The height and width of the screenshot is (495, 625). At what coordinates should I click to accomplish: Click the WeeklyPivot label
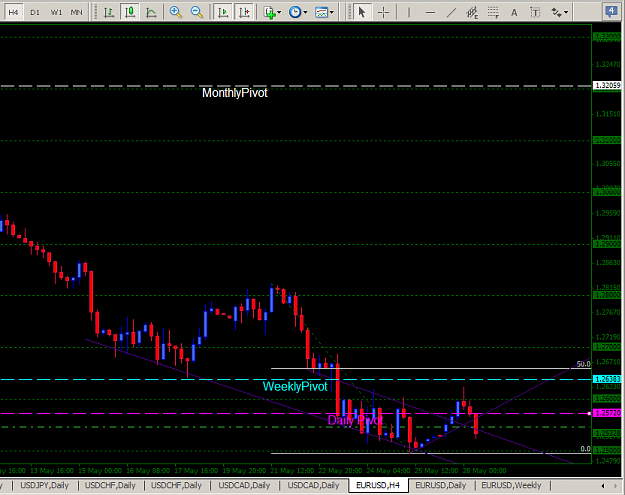295,386
